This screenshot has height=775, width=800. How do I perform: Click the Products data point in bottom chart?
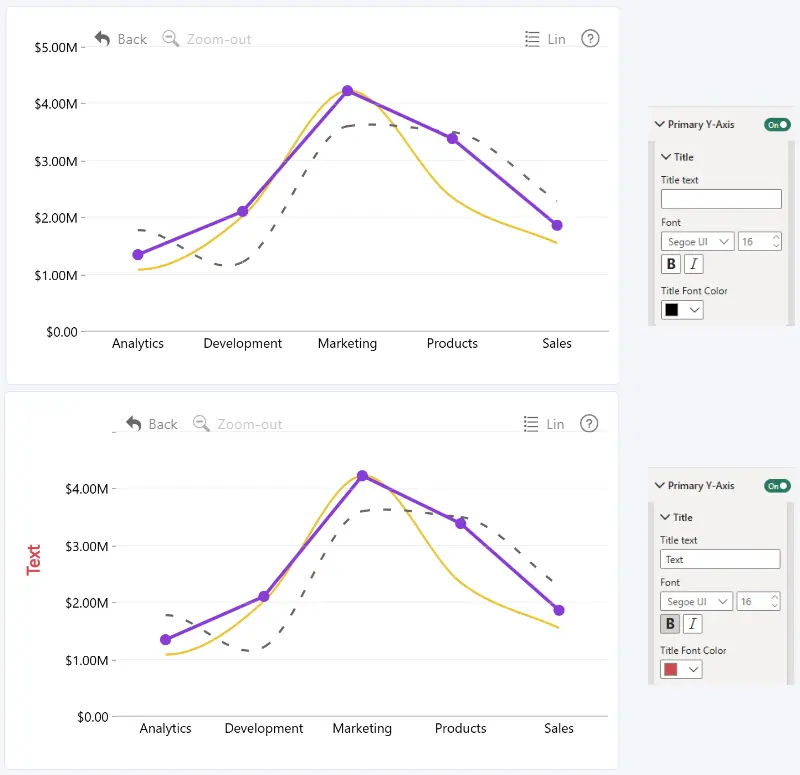pos(460,523)
